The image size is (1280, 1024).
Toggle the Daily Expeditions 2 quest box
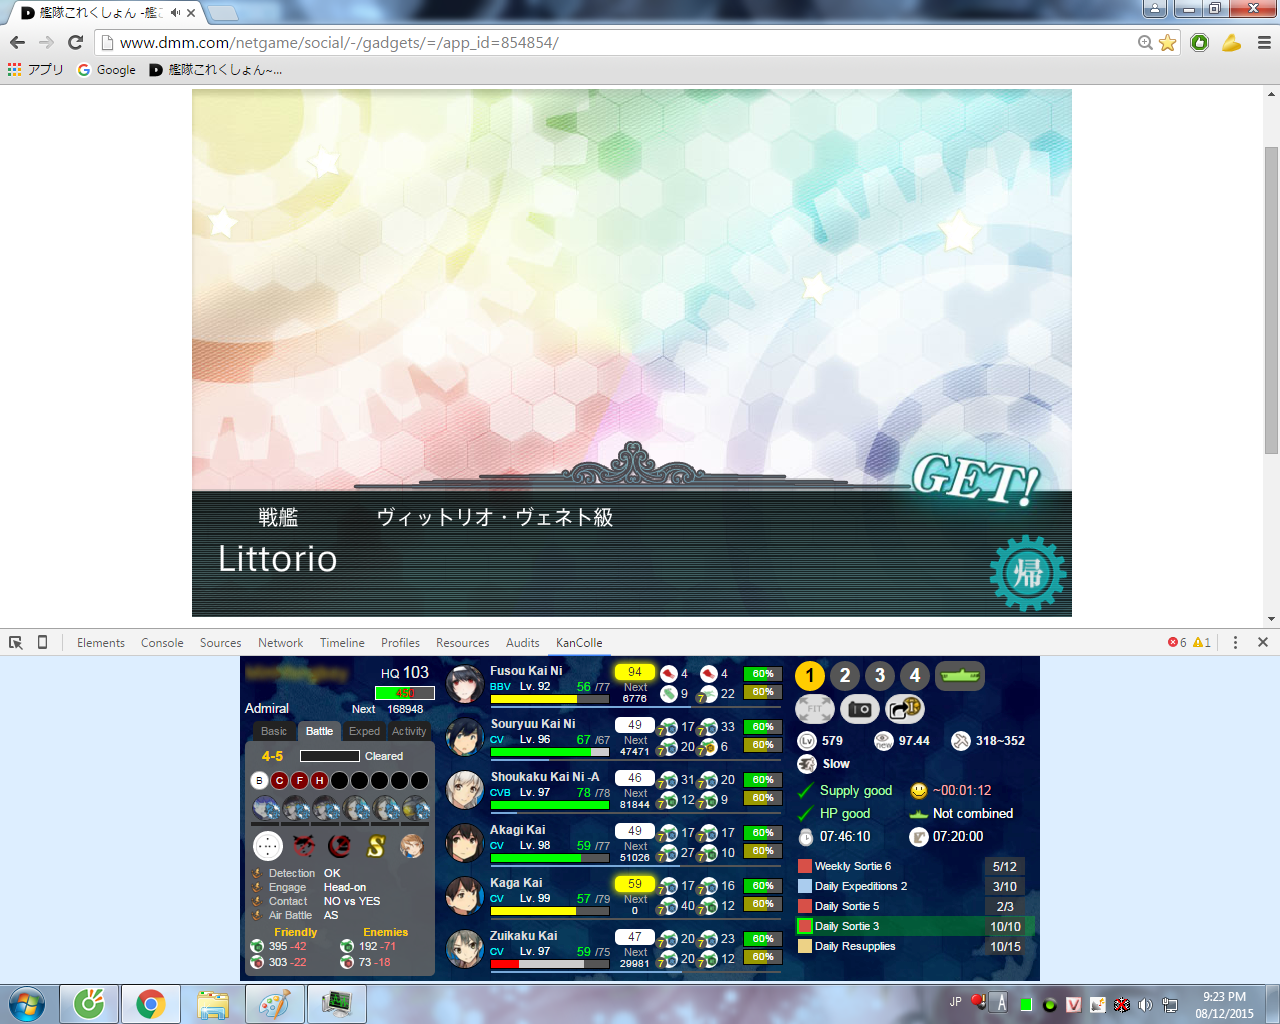tap(805, 886)
